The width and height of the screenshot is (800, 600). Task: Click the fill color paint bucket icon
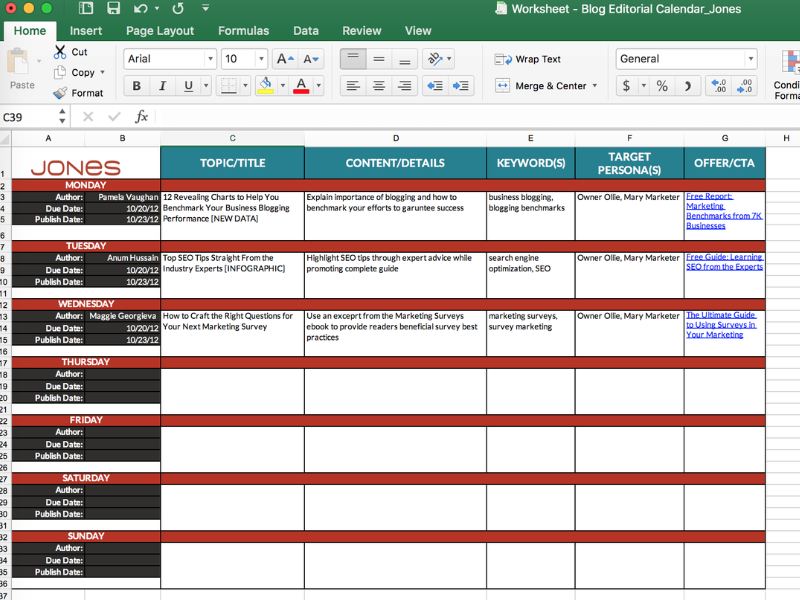tap(265, 85)
